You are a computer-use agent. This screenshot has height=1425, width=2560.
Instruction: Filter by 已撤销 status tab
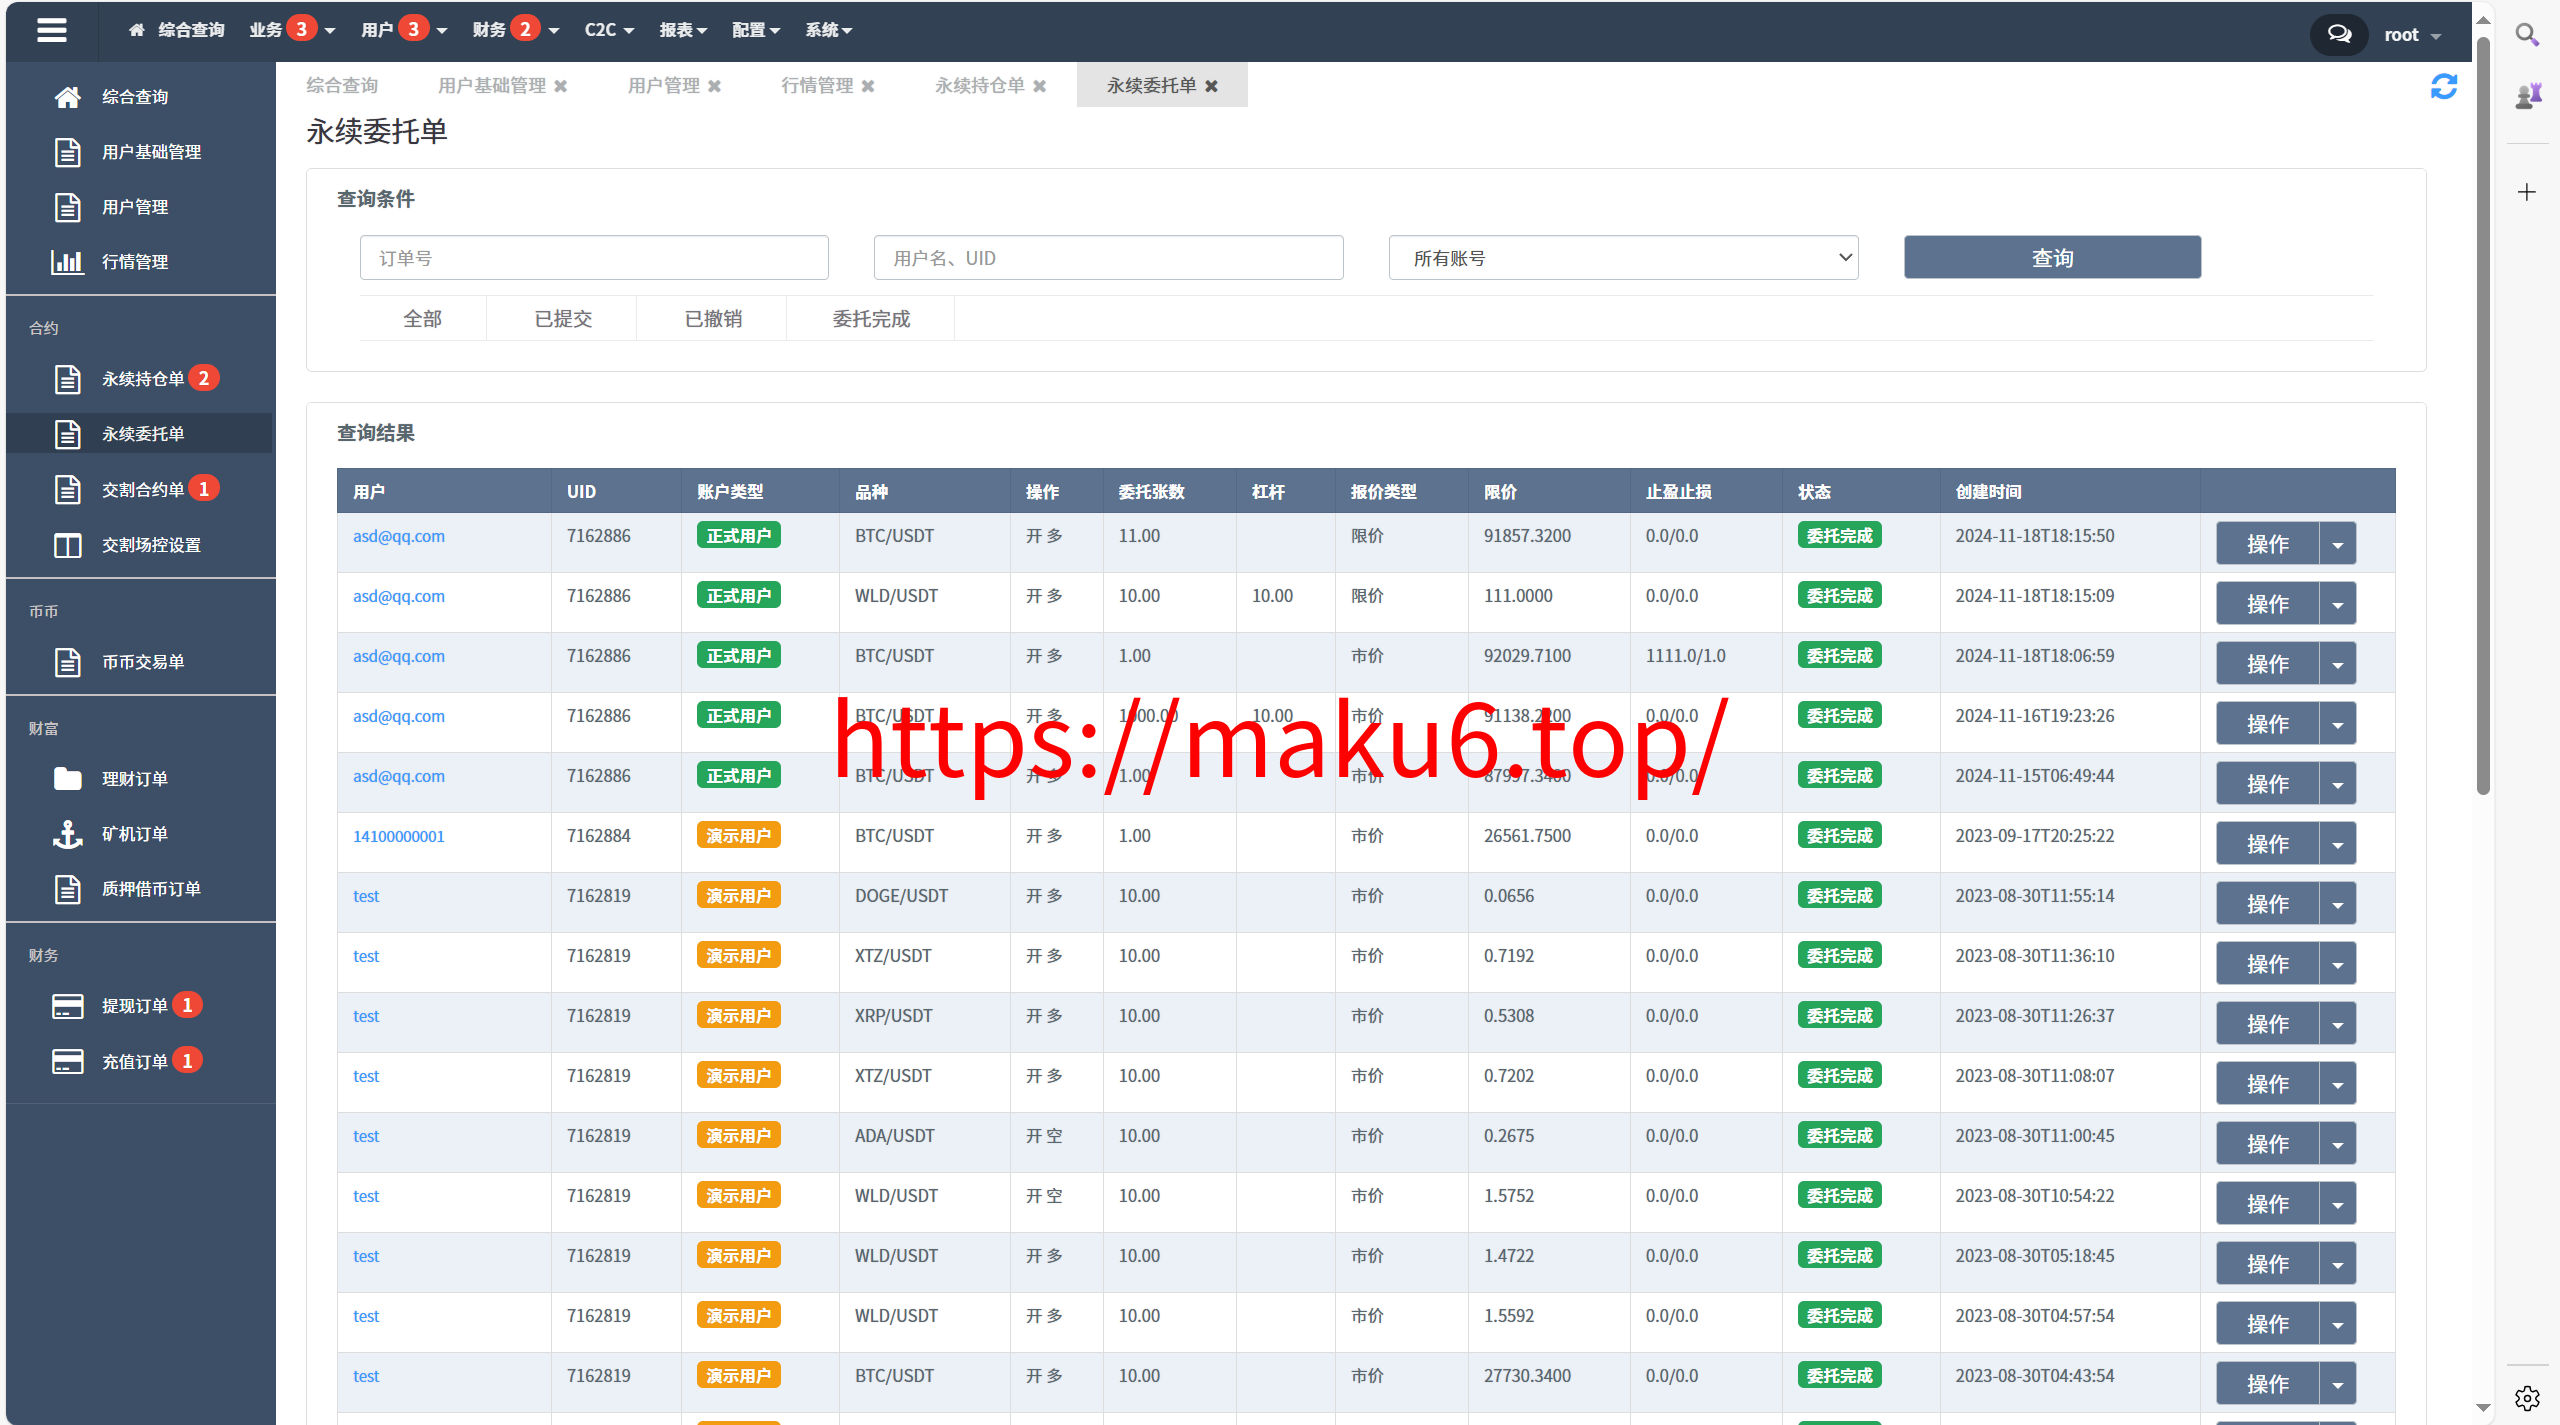(713, 319)
